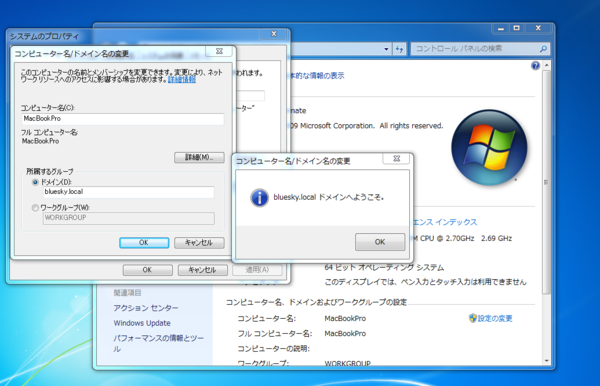Image resolution: width=600 pixels, height=386 pixels.
Task: Open パフォーマンスの情報とツール link
Action: tap(158, 343)
